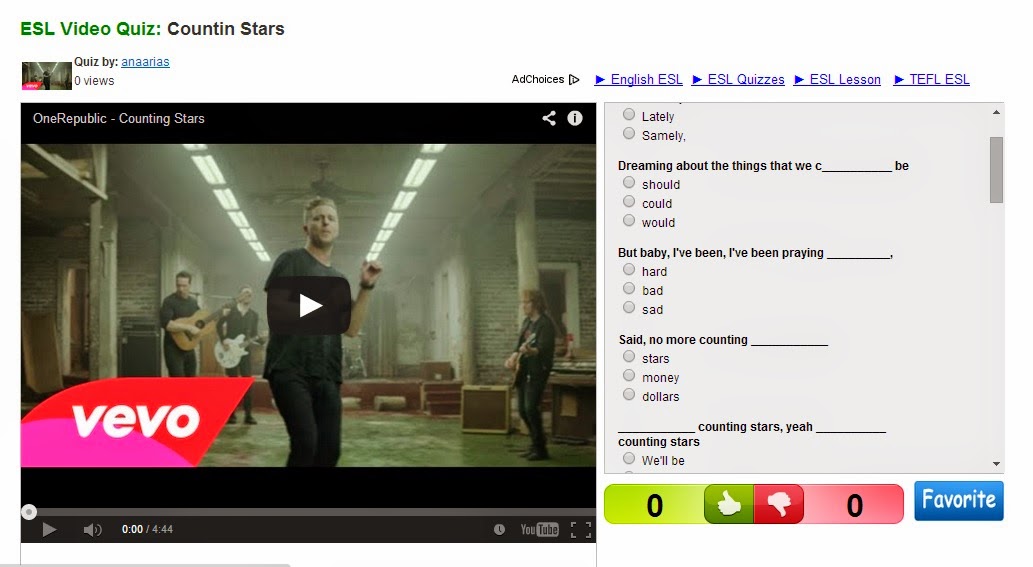Open the video info icon
This screenshot has width=1033, height=567.
[x=575, y=118]
